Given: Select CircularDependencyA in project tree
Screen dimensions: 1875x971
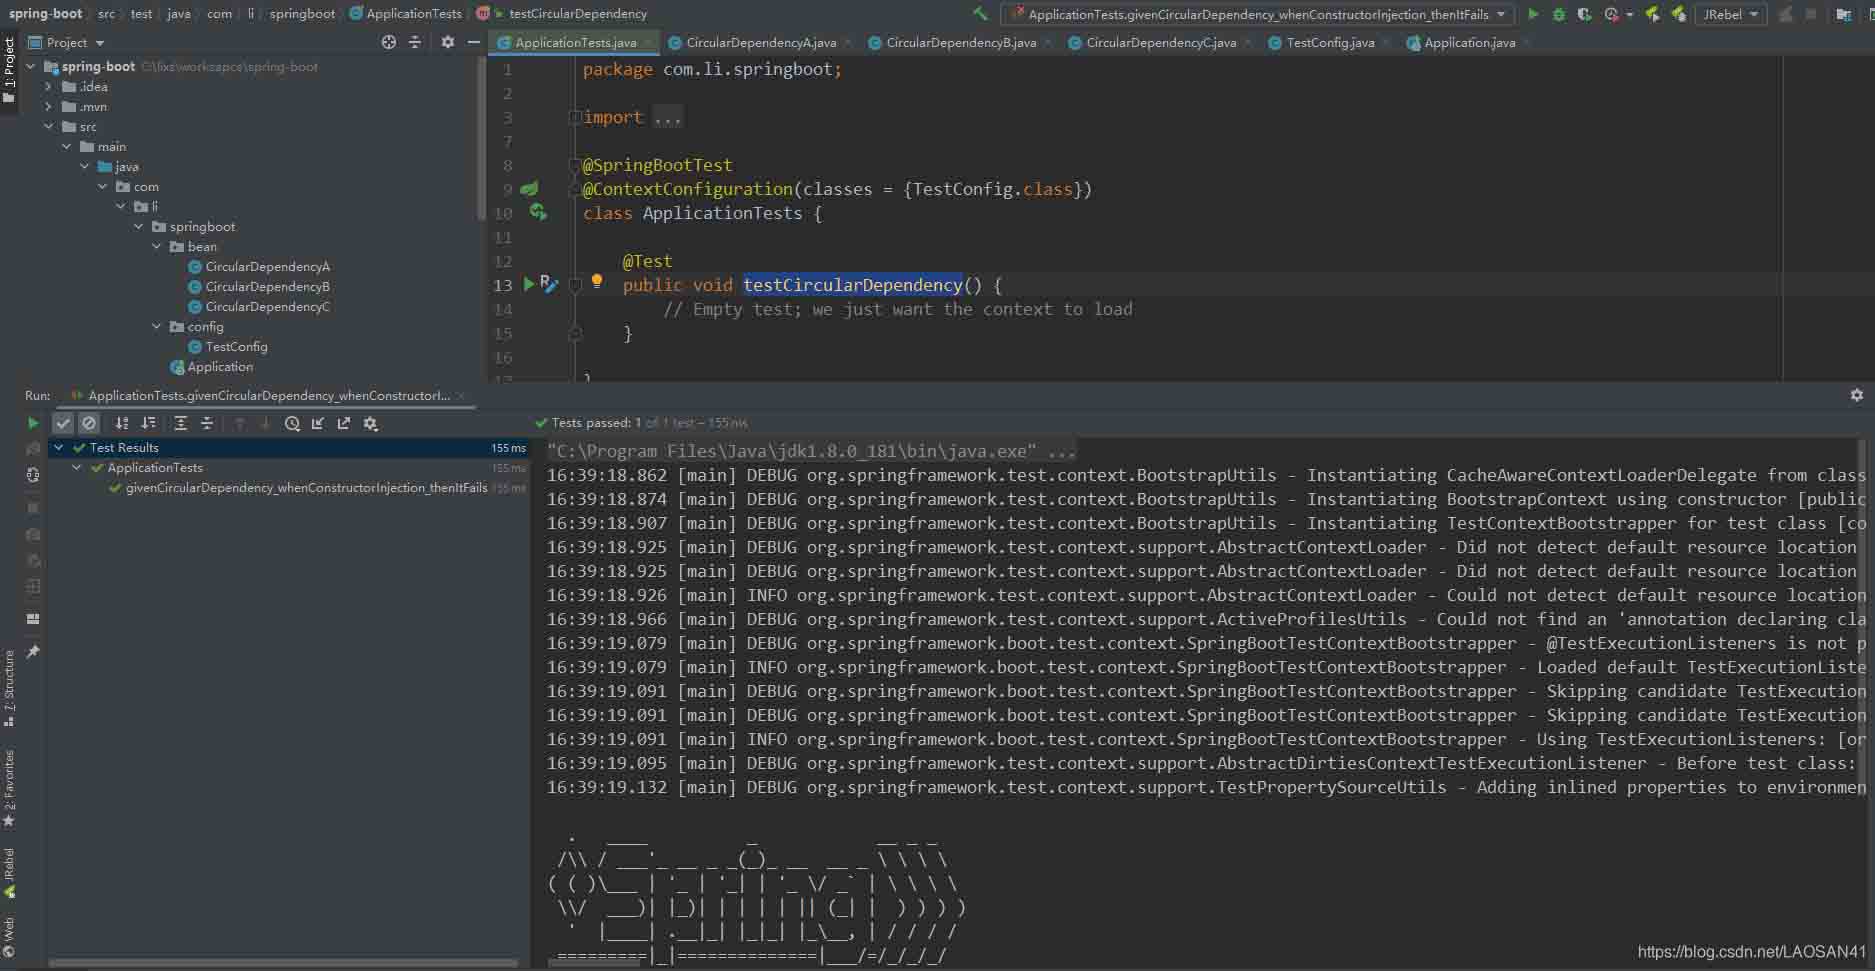Looking at the screenshot, I should click(267, 267).
